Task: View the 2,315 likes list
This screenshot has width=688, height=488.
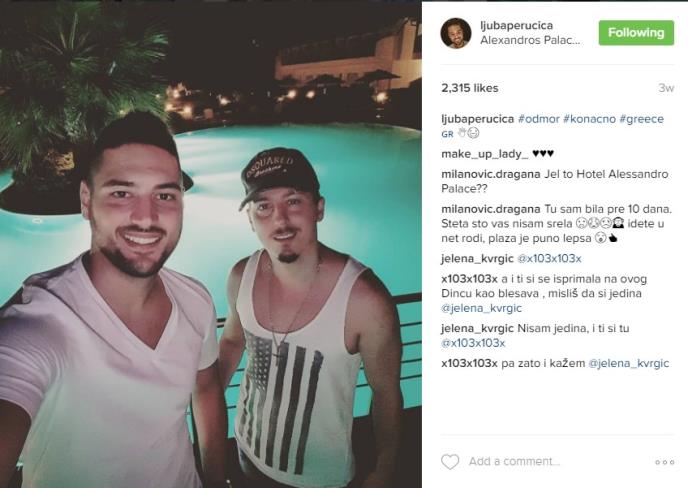Action: coord(470,88)
